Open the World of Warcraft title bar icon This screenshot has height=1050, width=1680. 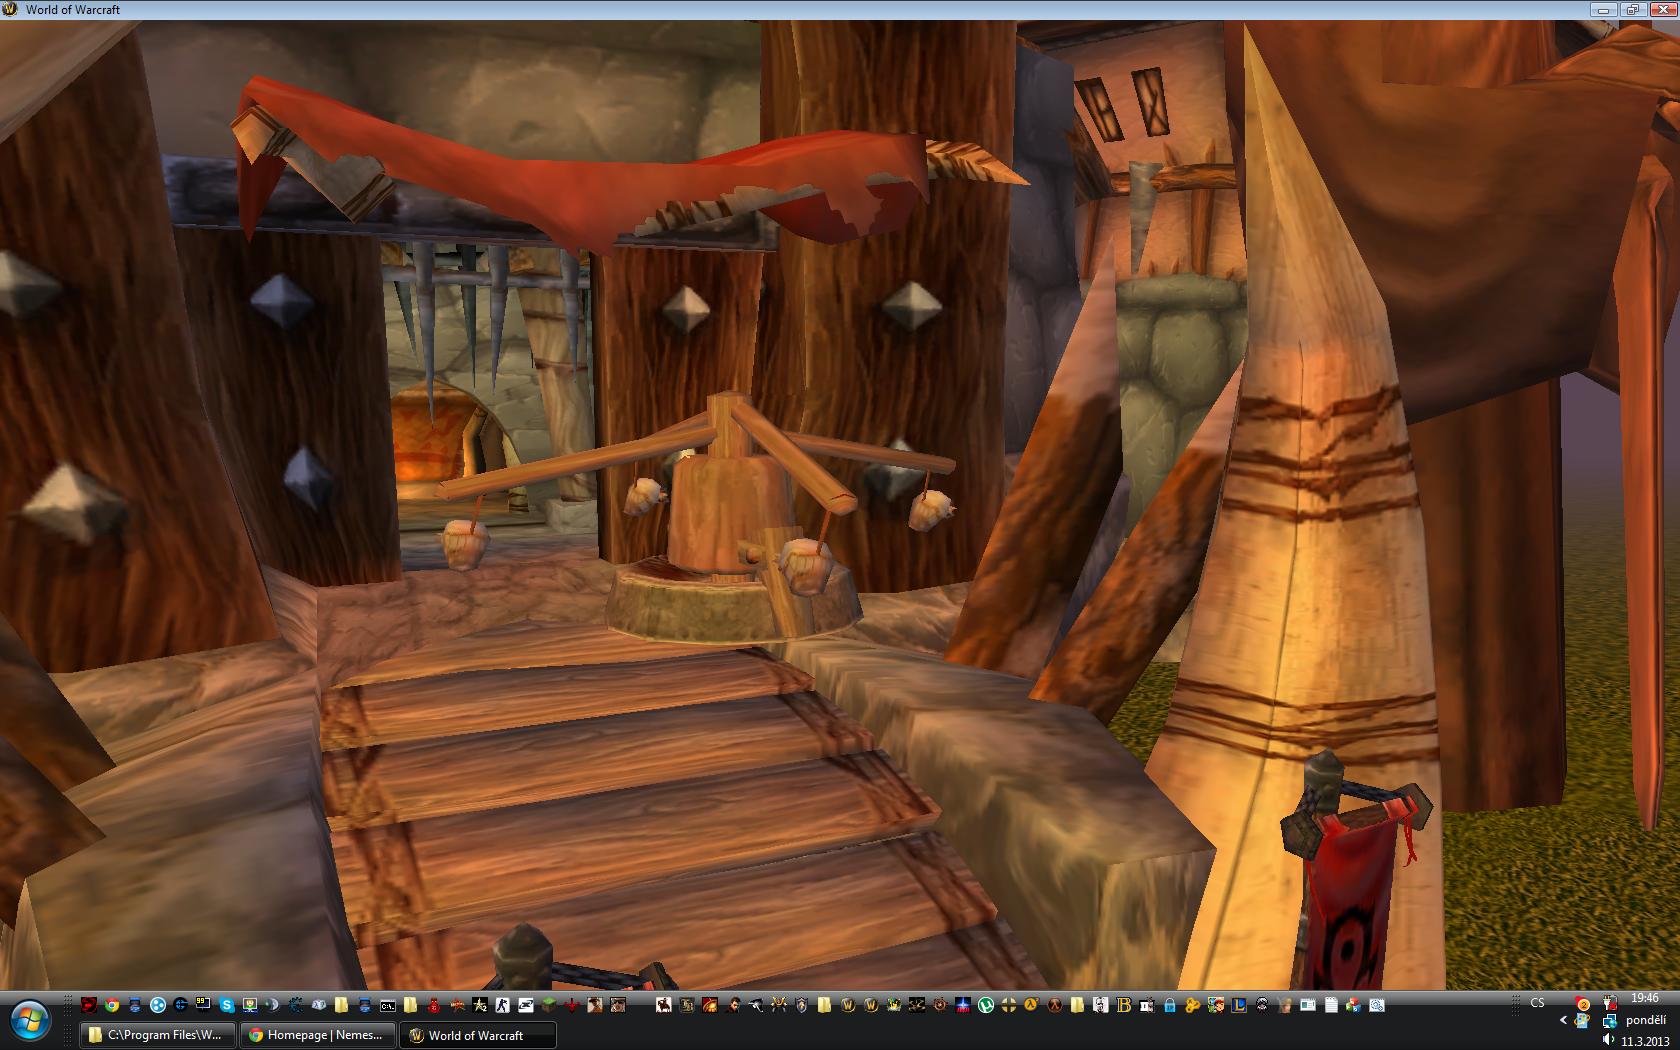point(10,9)
